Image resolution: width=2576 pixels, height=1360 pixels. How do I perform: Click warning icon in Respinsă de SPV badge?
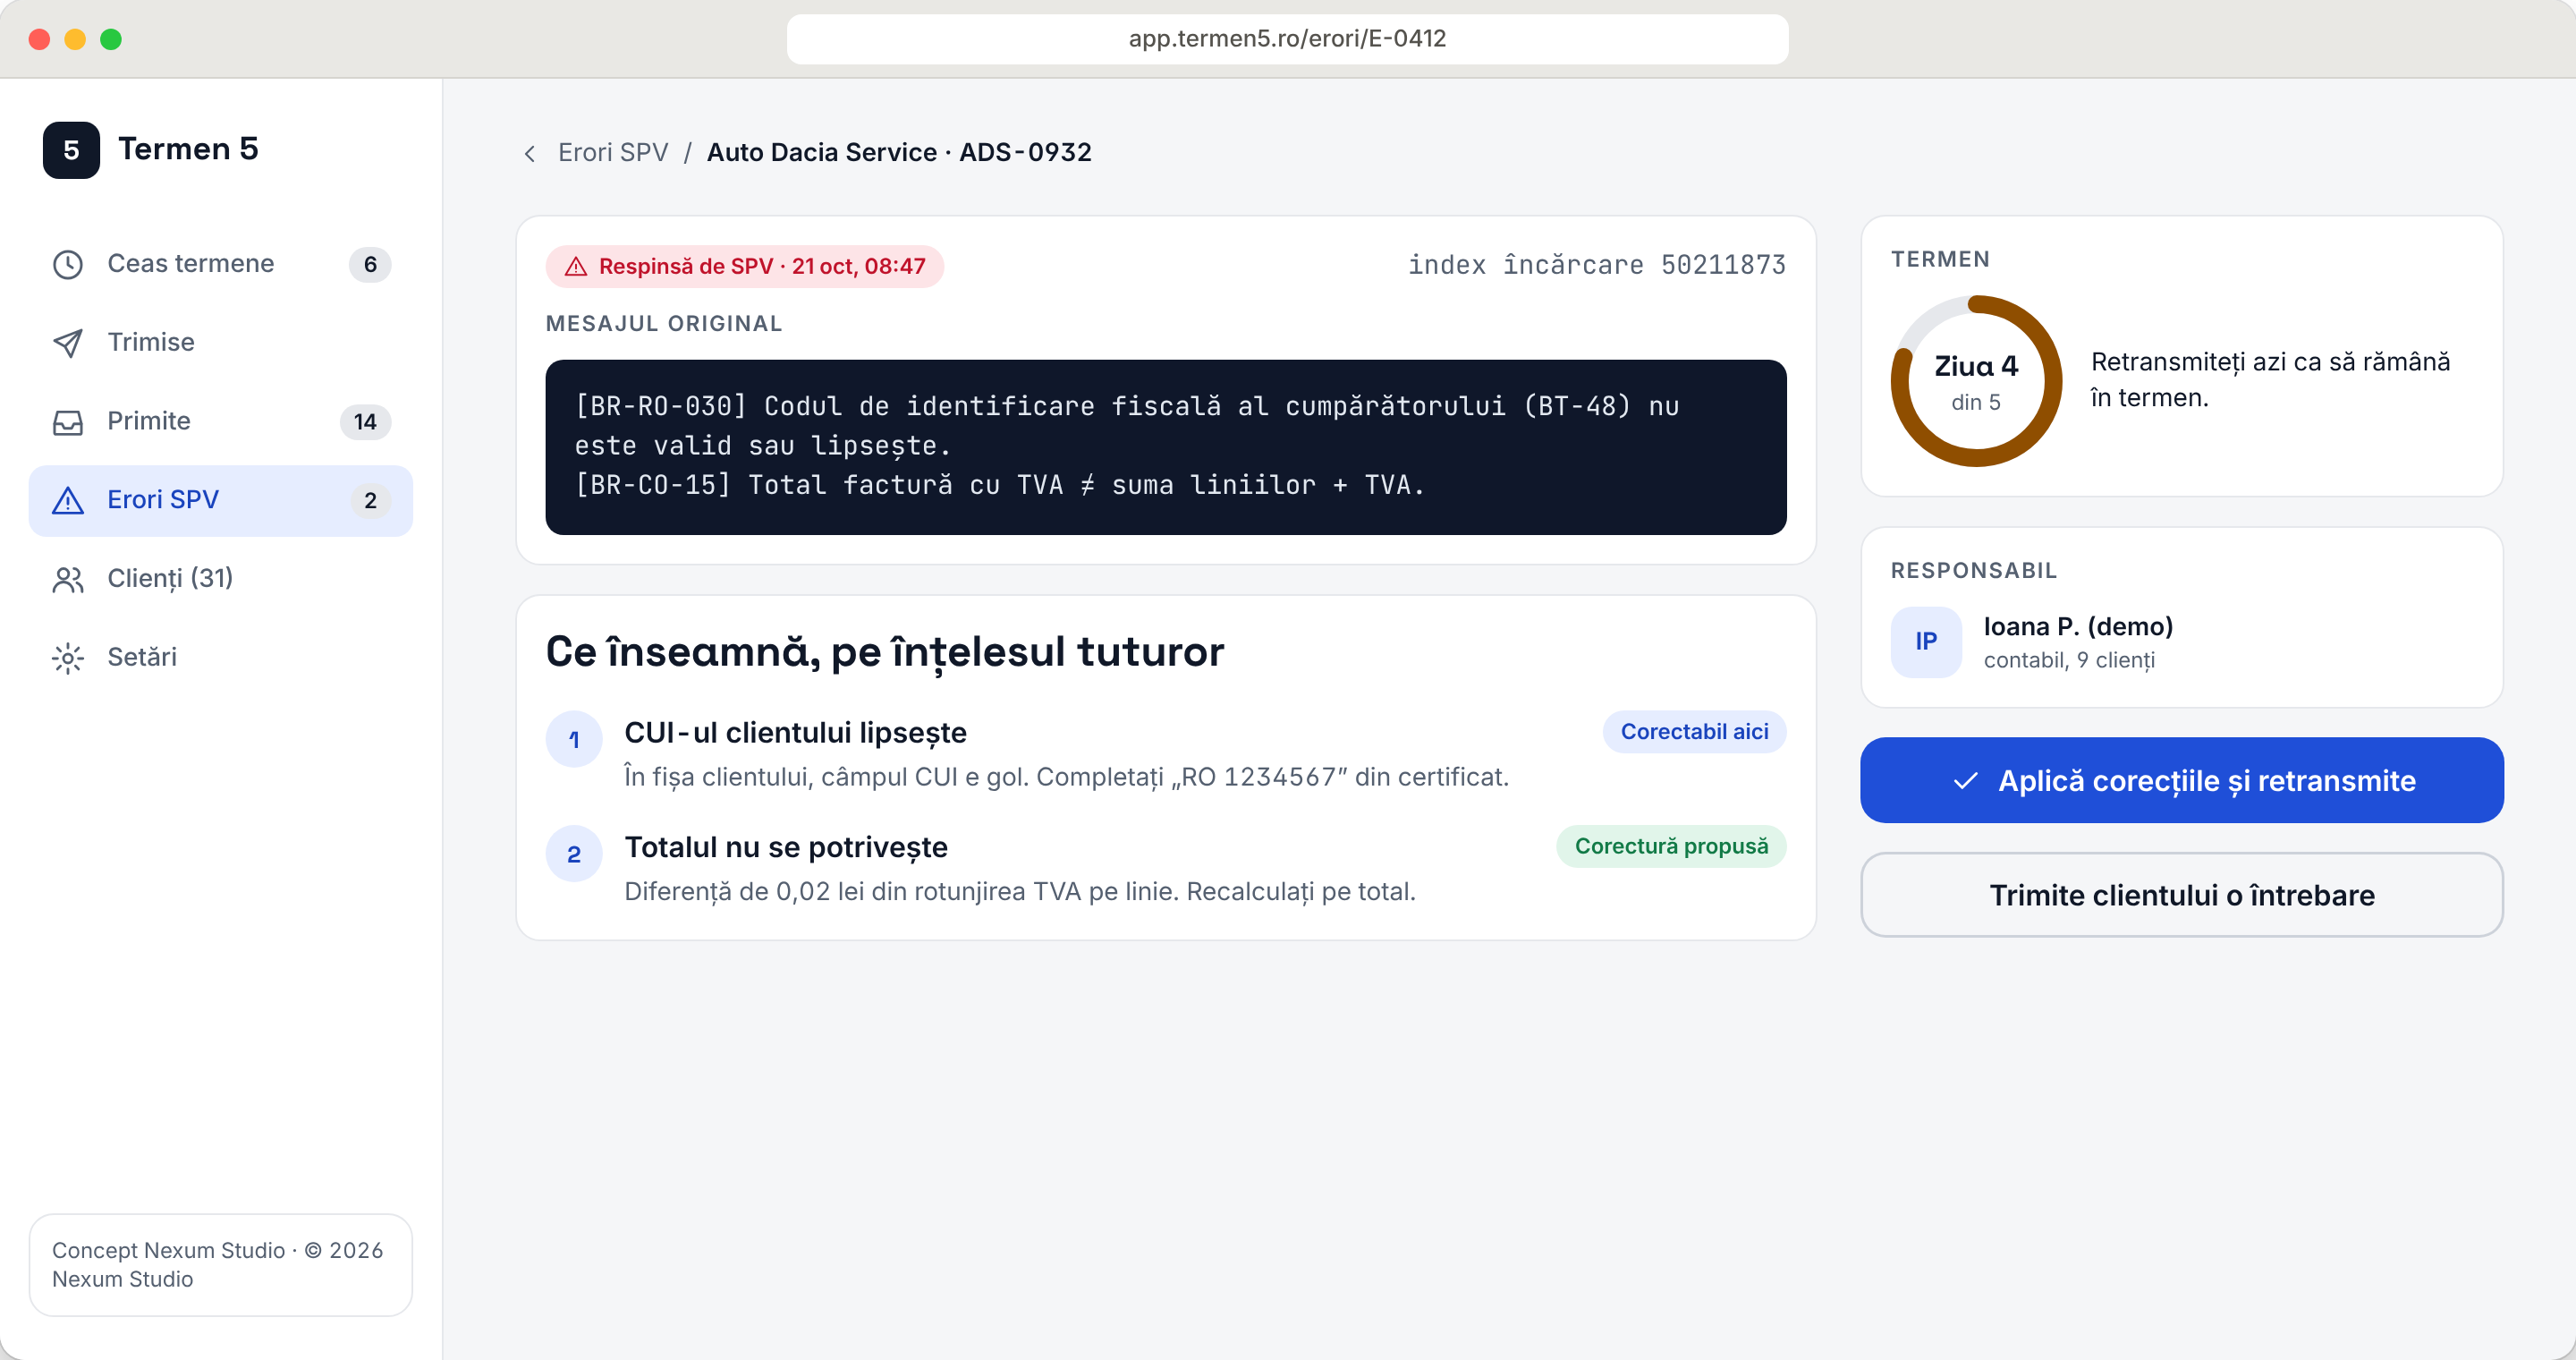point(576,266)
